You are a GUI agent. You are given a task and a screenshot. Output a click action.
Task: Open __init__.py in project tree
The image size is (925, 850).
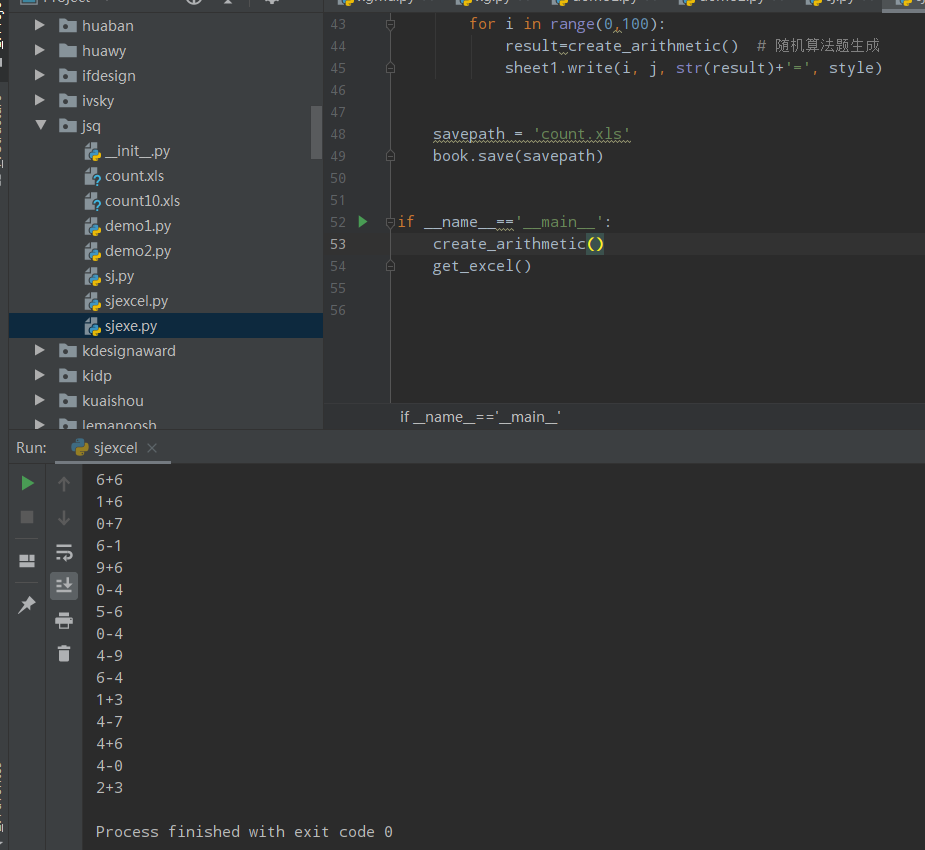tap(137, 151)
